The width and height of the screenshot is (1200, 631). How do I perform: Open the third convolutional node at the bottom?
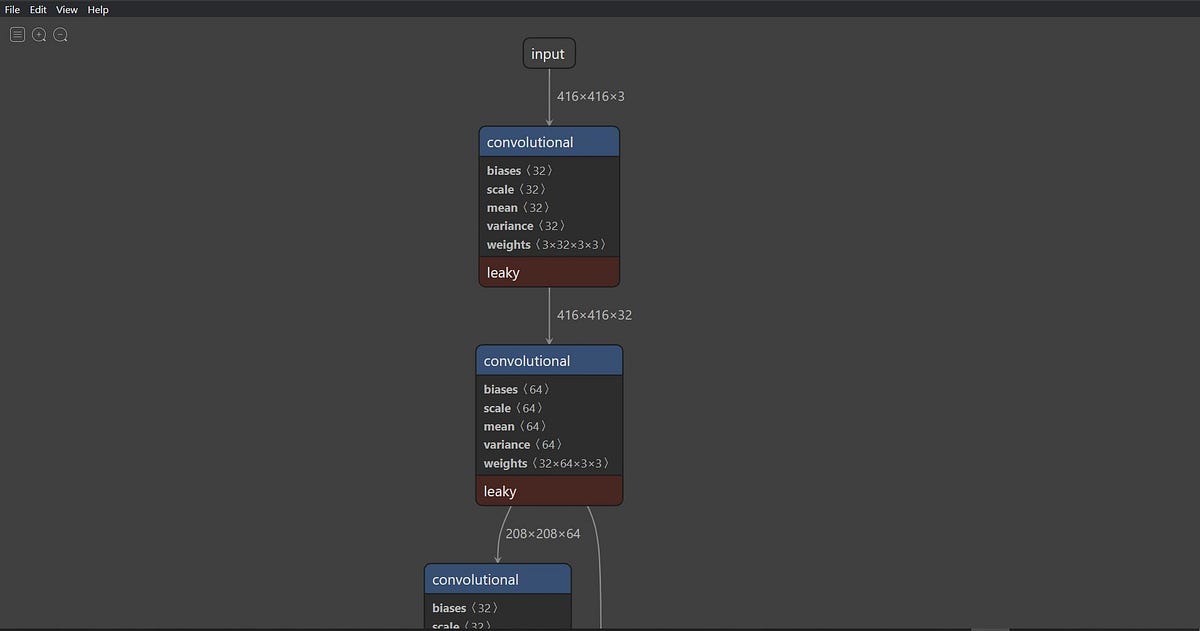(497, 579)
